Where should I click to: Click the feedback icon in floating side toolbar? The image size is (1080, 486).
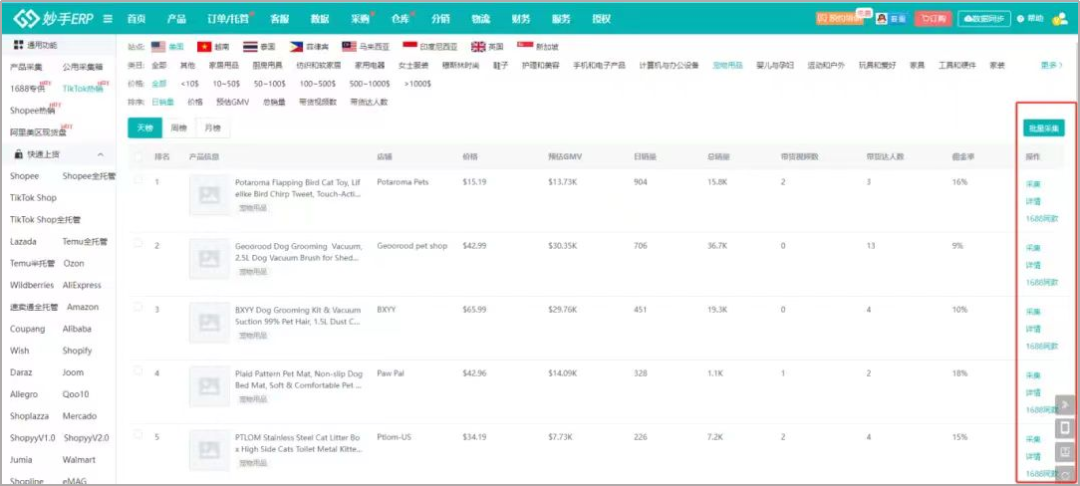pyautogui.click(x=1065, y=452)
